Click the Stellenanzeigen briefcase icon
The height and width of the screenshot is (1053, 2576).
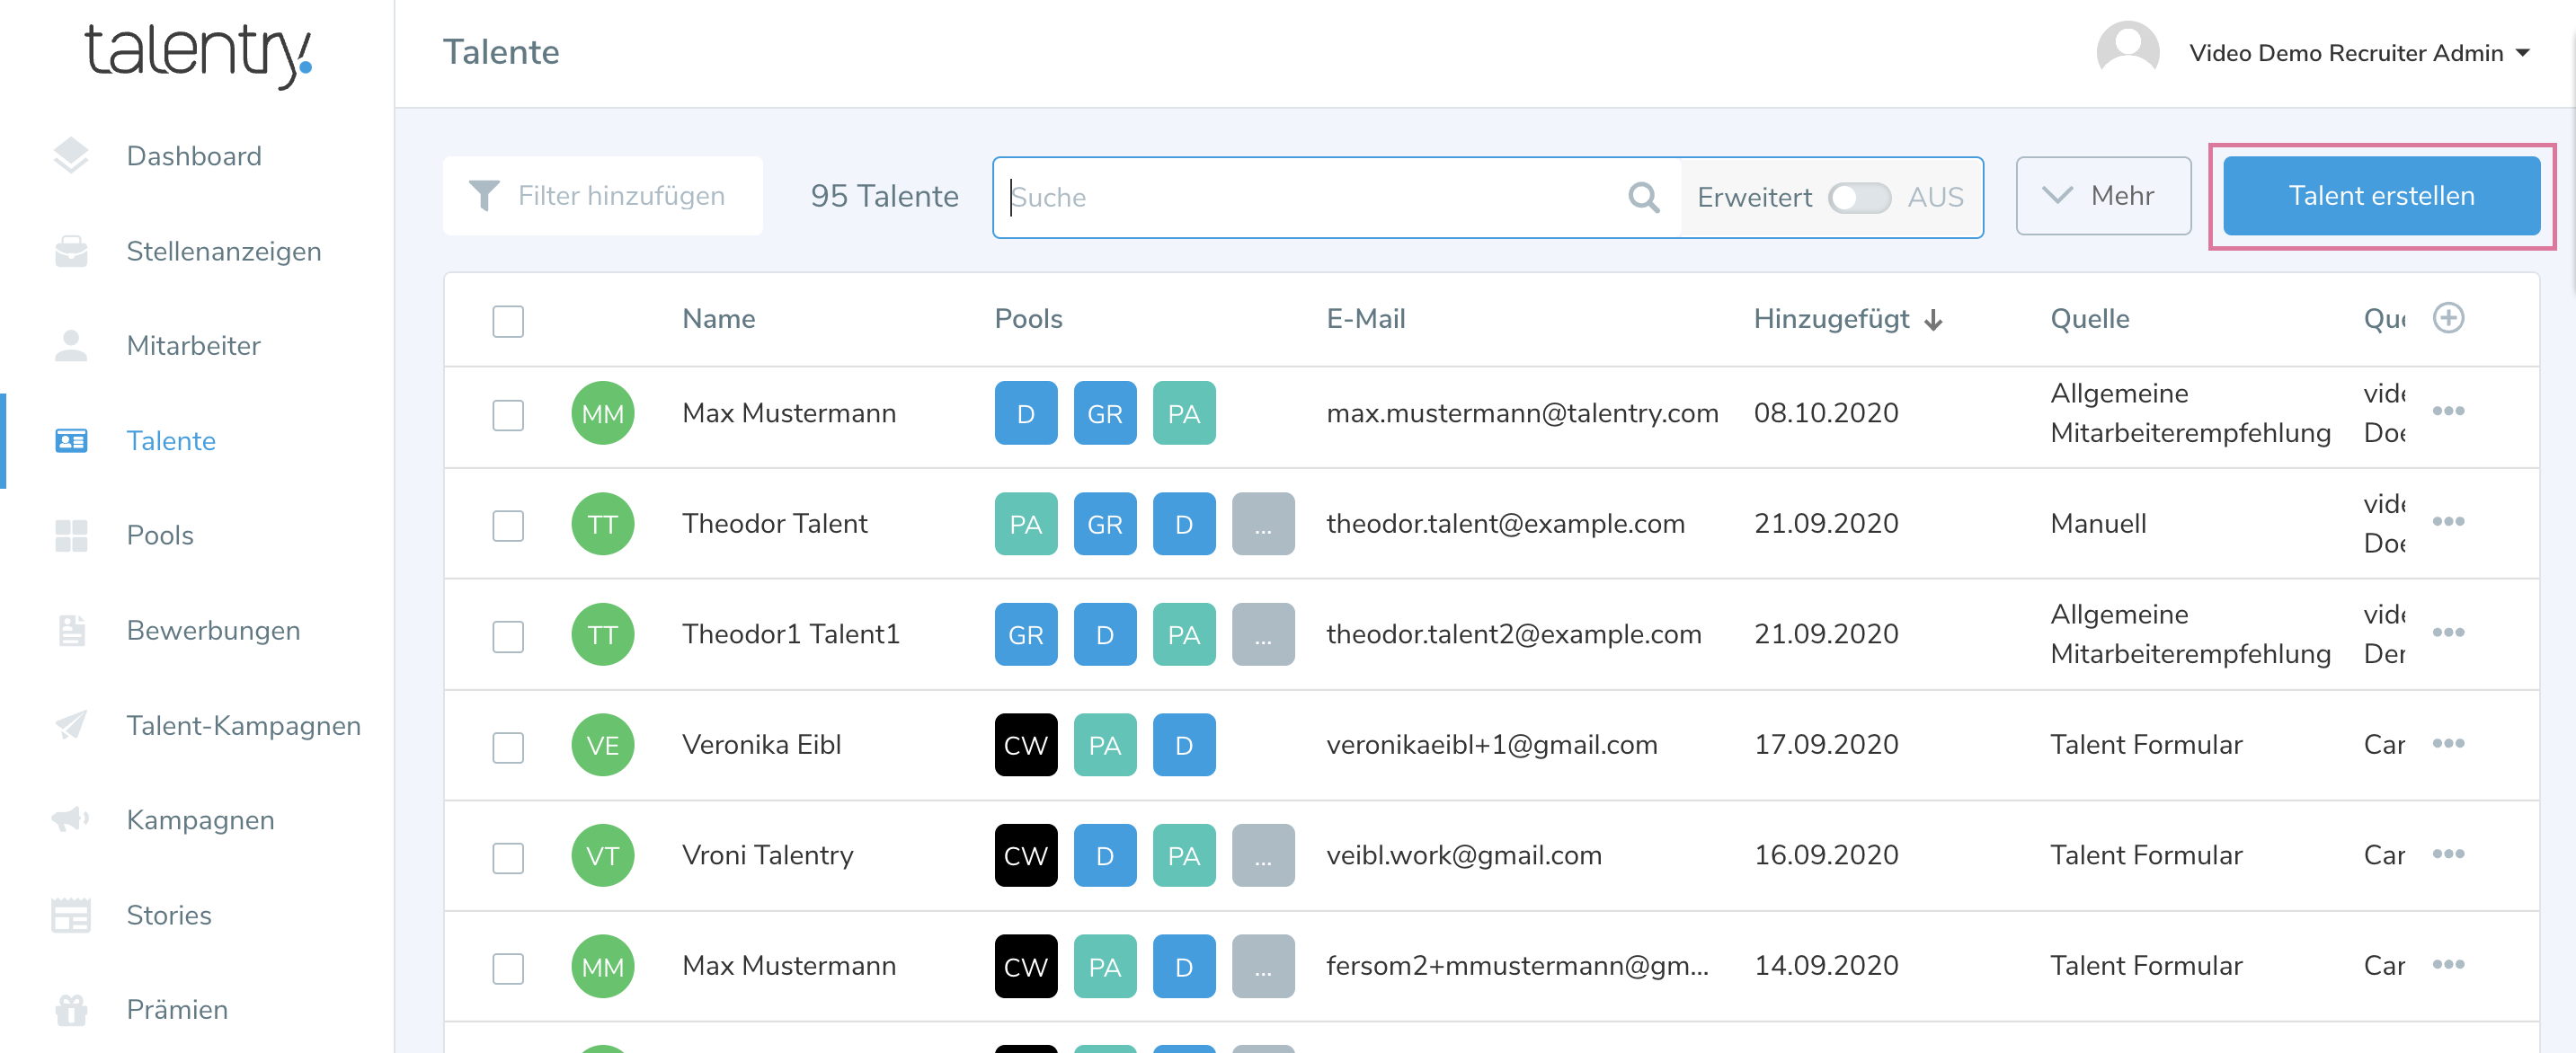[71, 251]
